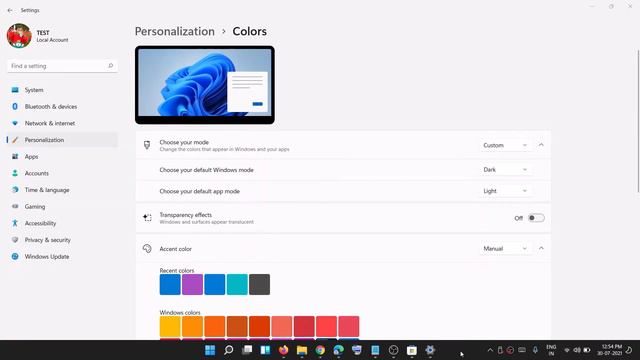
Task: Select Personalization in the sidebar
Action: tap(62, 140)
